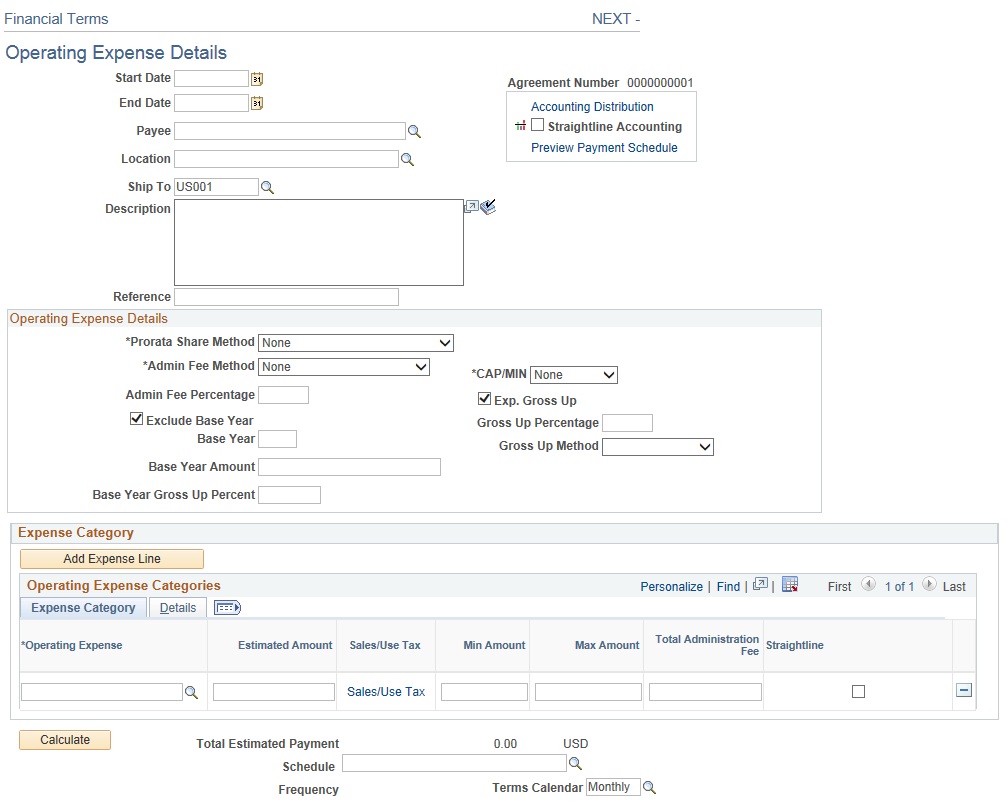Open the NEXT navigation link
Viewport: 1008px width, 802px height.
(612, 19)
